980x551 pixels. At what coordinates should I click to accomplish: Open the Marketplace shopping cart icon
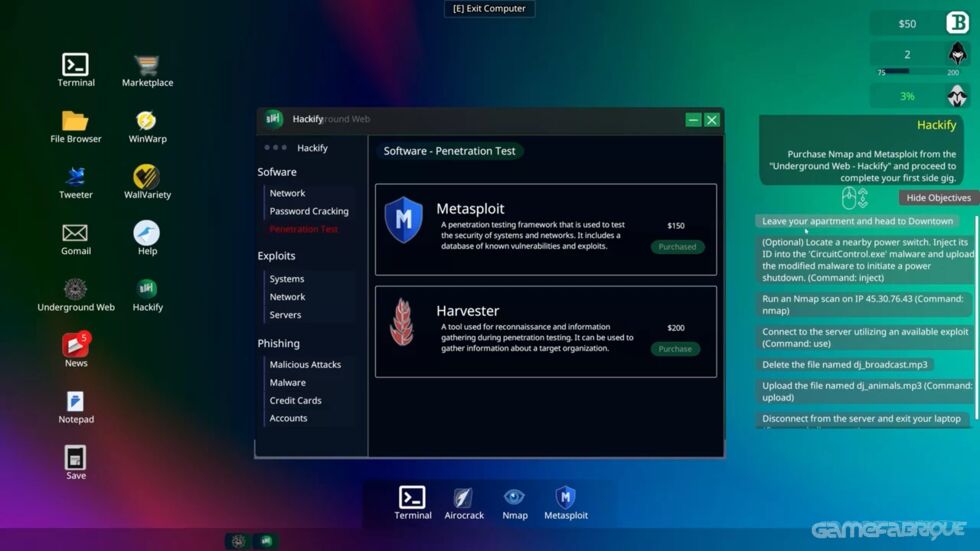click(147, 69)
